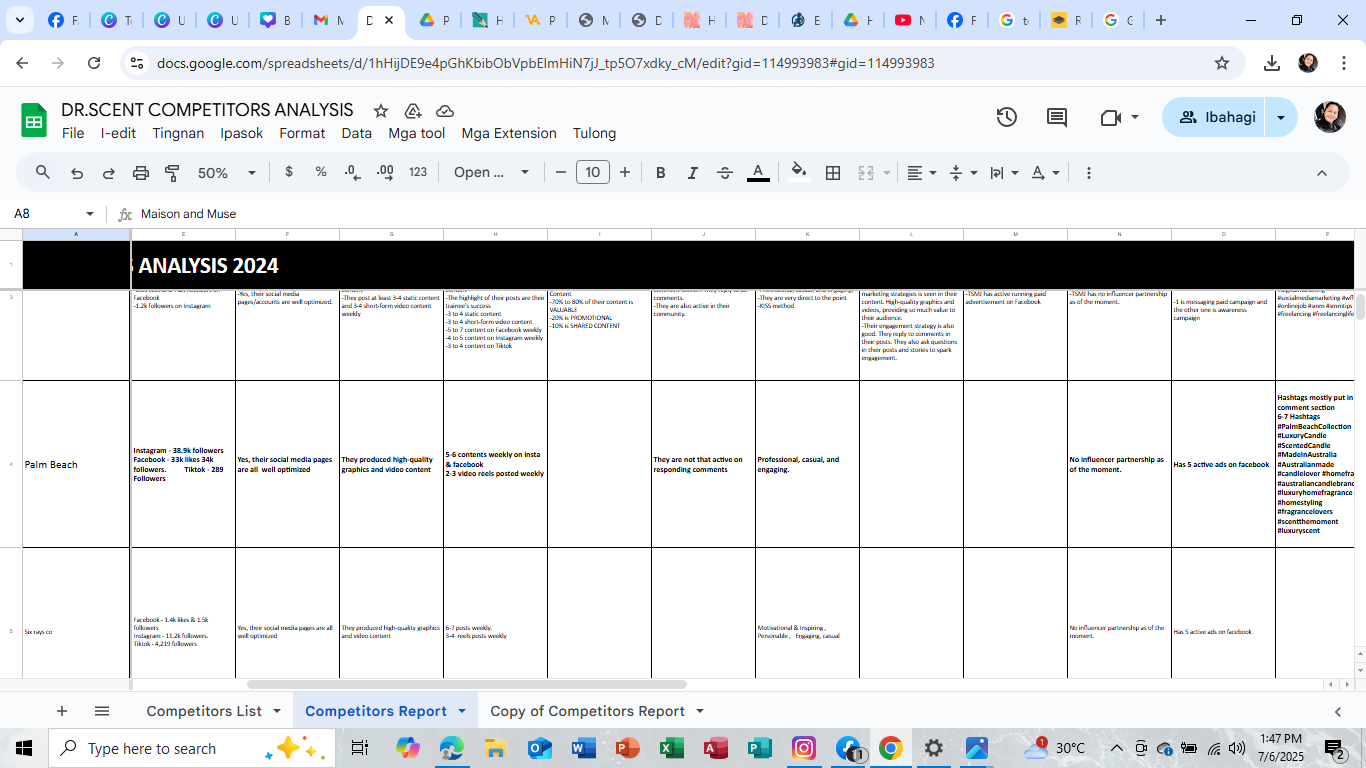Open the Competitors Report tab menu arrow
The width and height of the screenshot is (1366, 768).
click(462, 711)
